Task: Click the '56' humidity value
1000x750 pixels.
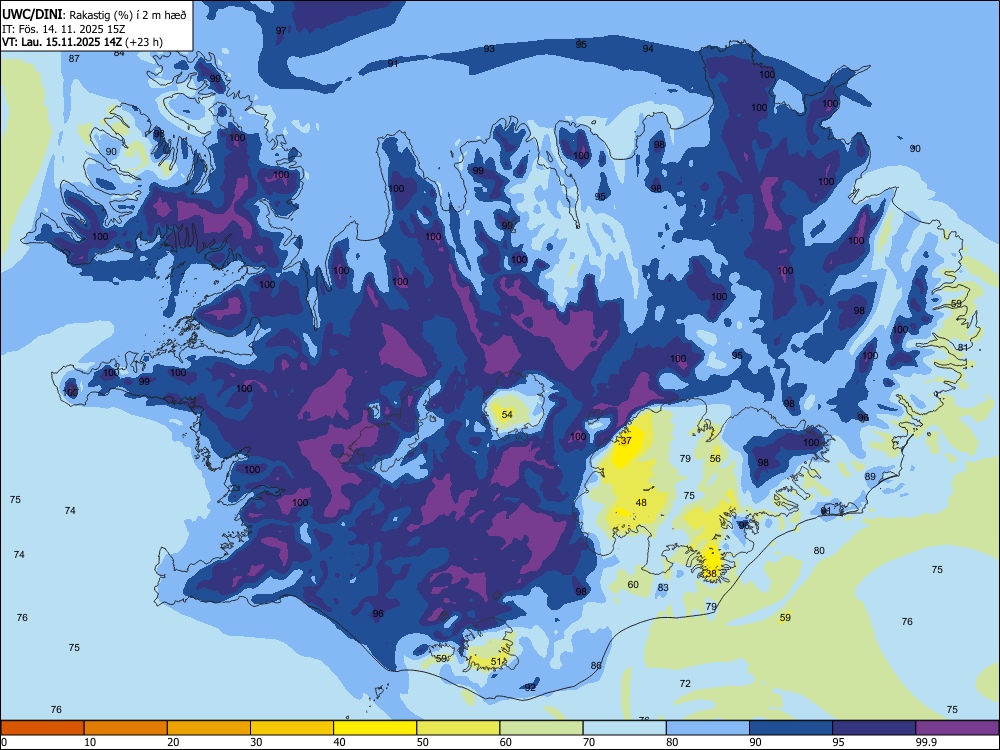Action: (x=715, y=459)
